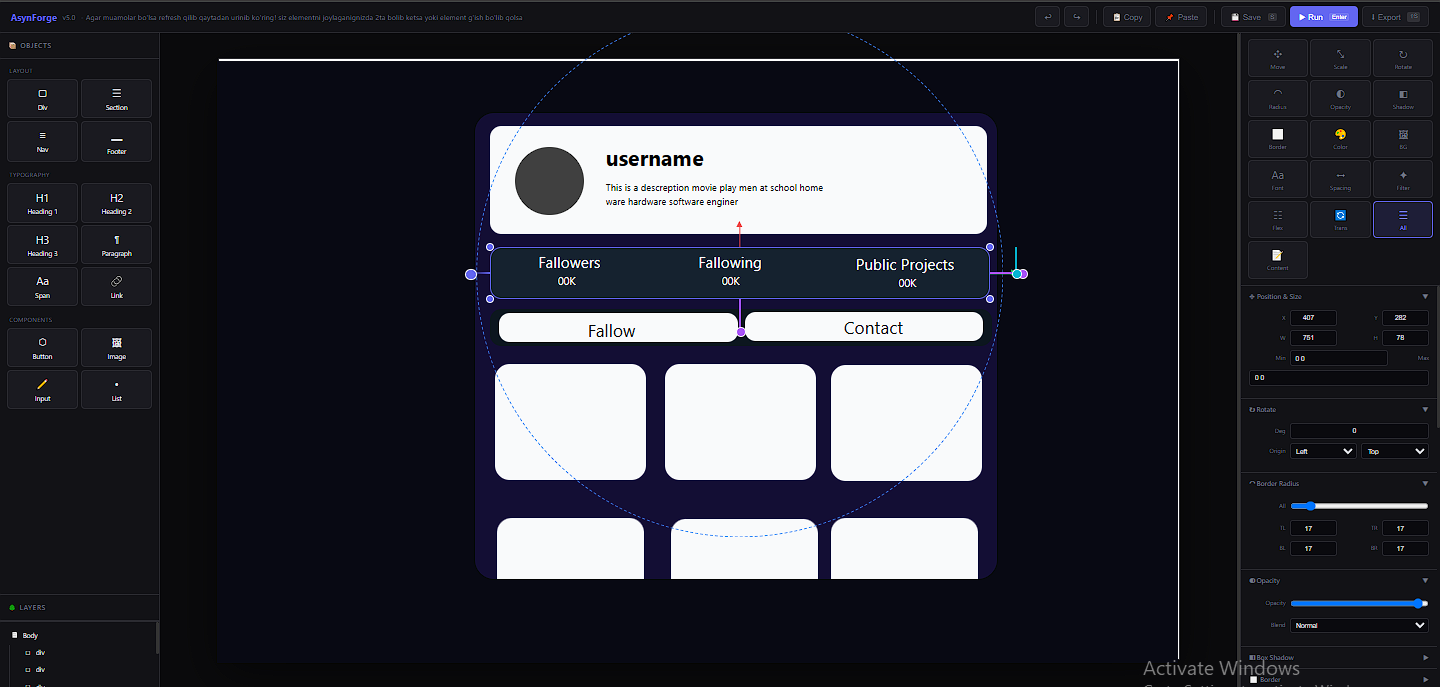
Task: Add a Section layout object
Action: click(116, 99)
